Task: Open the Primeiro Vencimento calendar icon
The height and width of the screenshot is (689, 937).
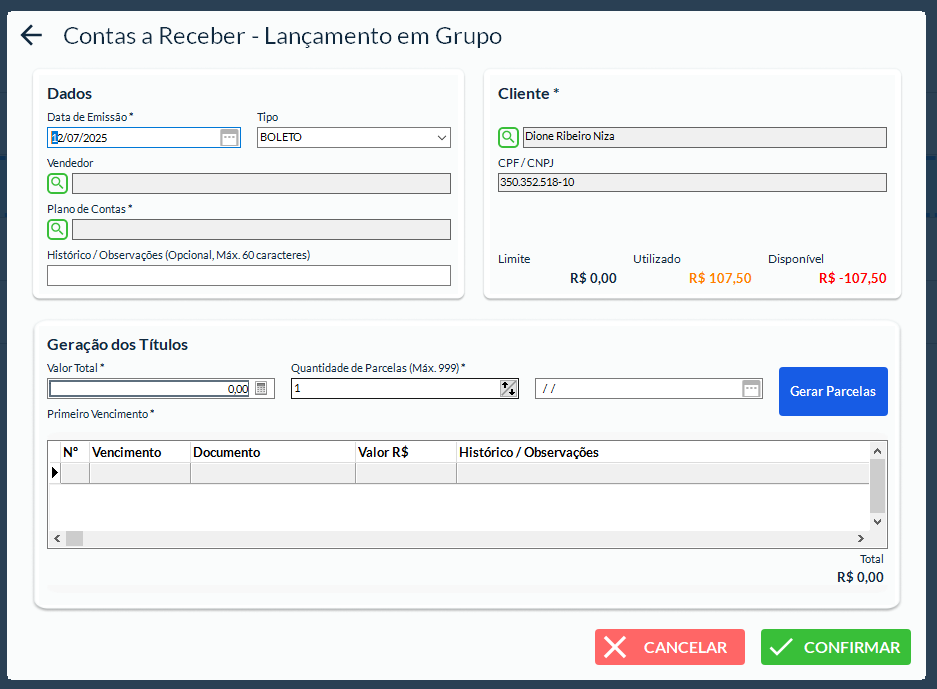Action: tap(751, 389)
